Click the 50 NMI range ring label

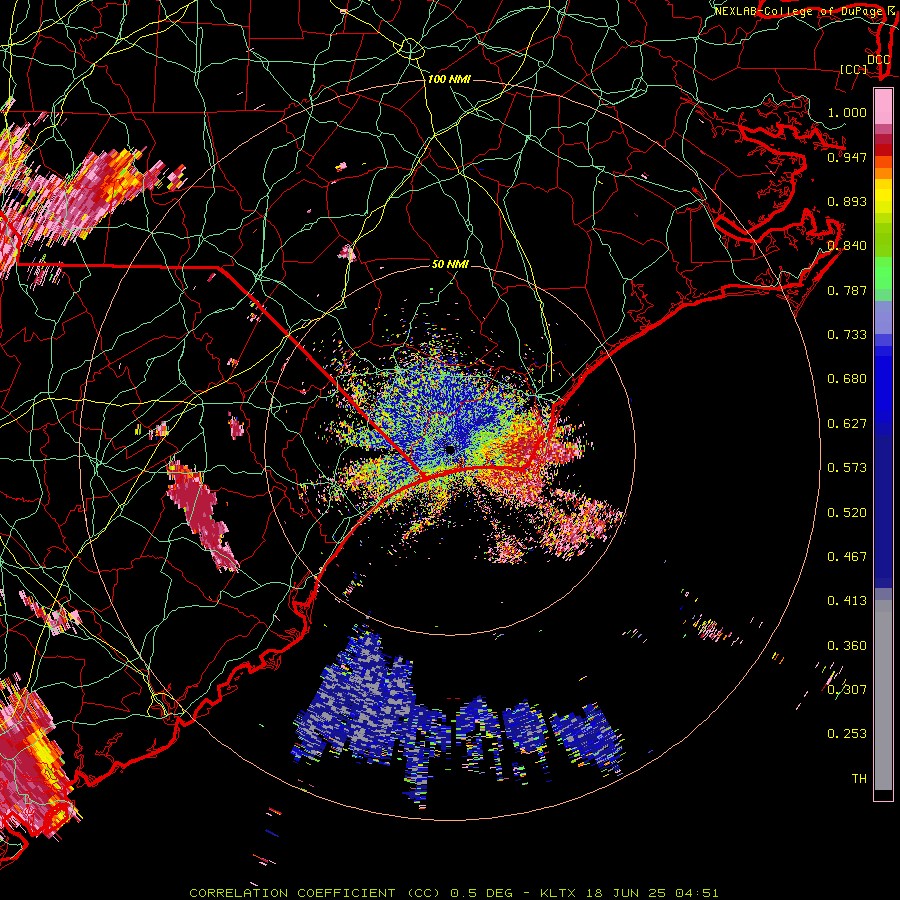pyautogui.click(x=450, y=264)
